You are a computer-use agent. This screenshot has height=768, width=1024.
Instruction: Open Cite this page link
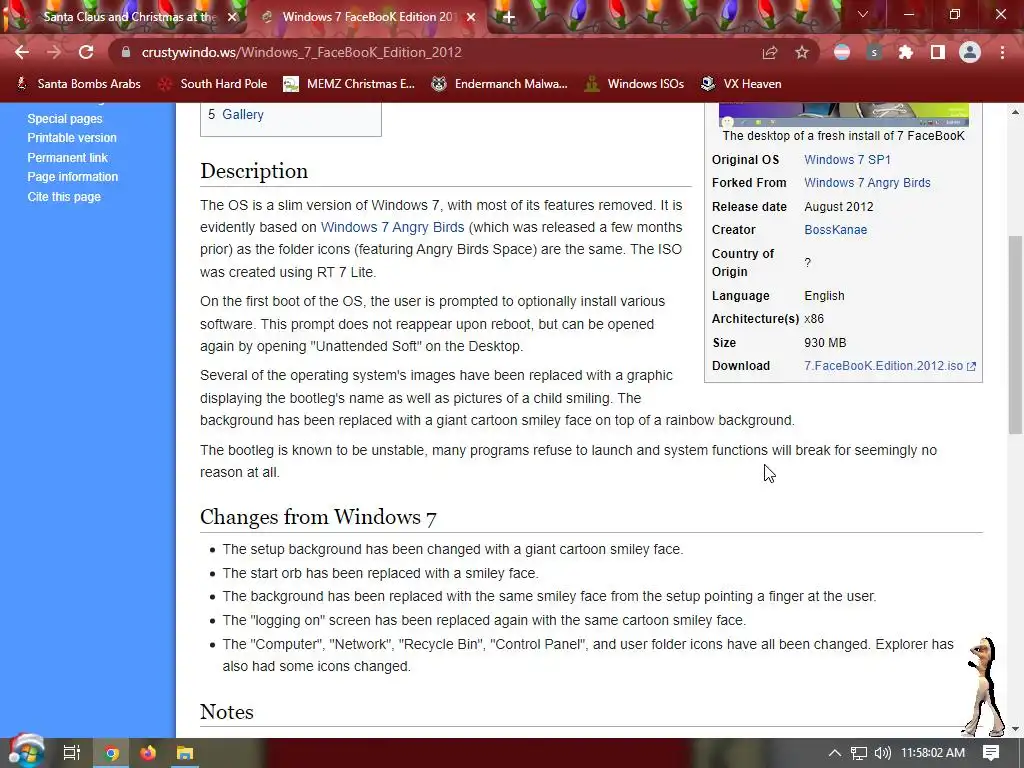(x=64, y=197)
